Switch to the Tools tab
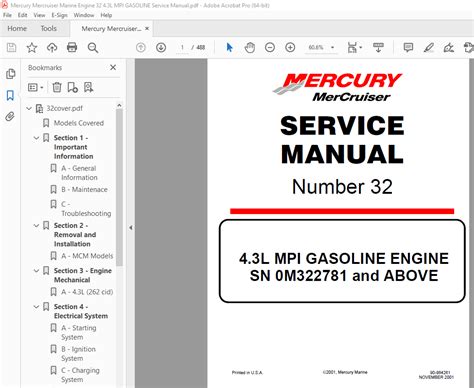The width and height of the screenshot is (474, 388). [49, 29]
